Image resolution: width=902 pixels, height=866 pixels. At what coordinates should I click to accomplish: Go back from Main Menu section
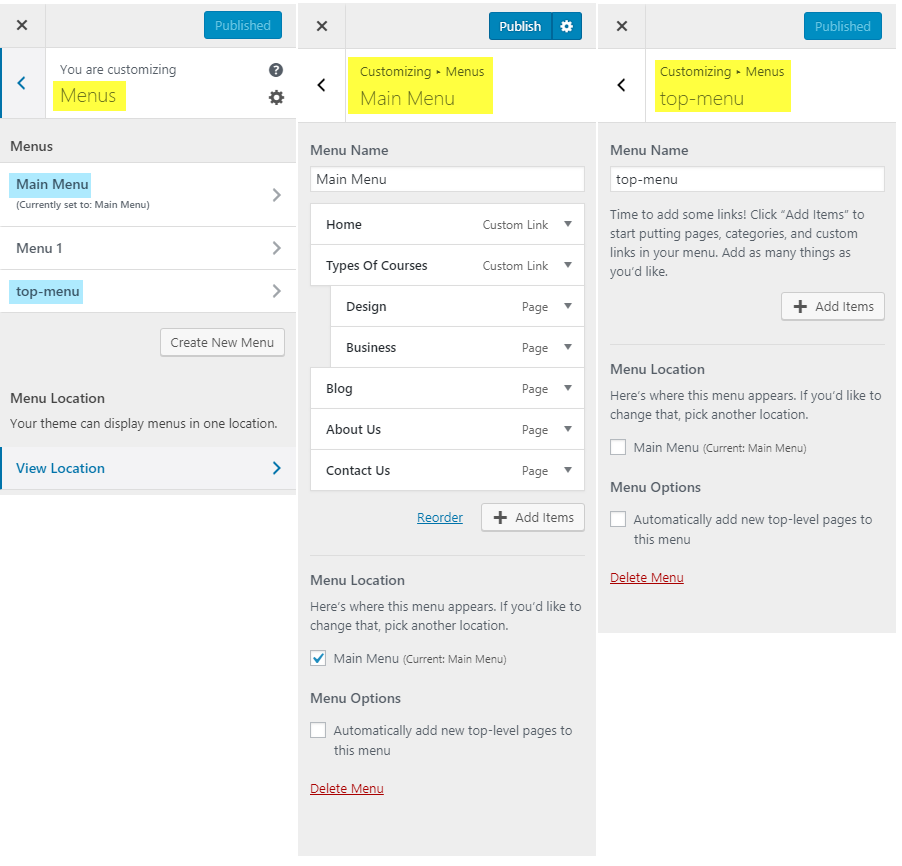pos(321,85)
